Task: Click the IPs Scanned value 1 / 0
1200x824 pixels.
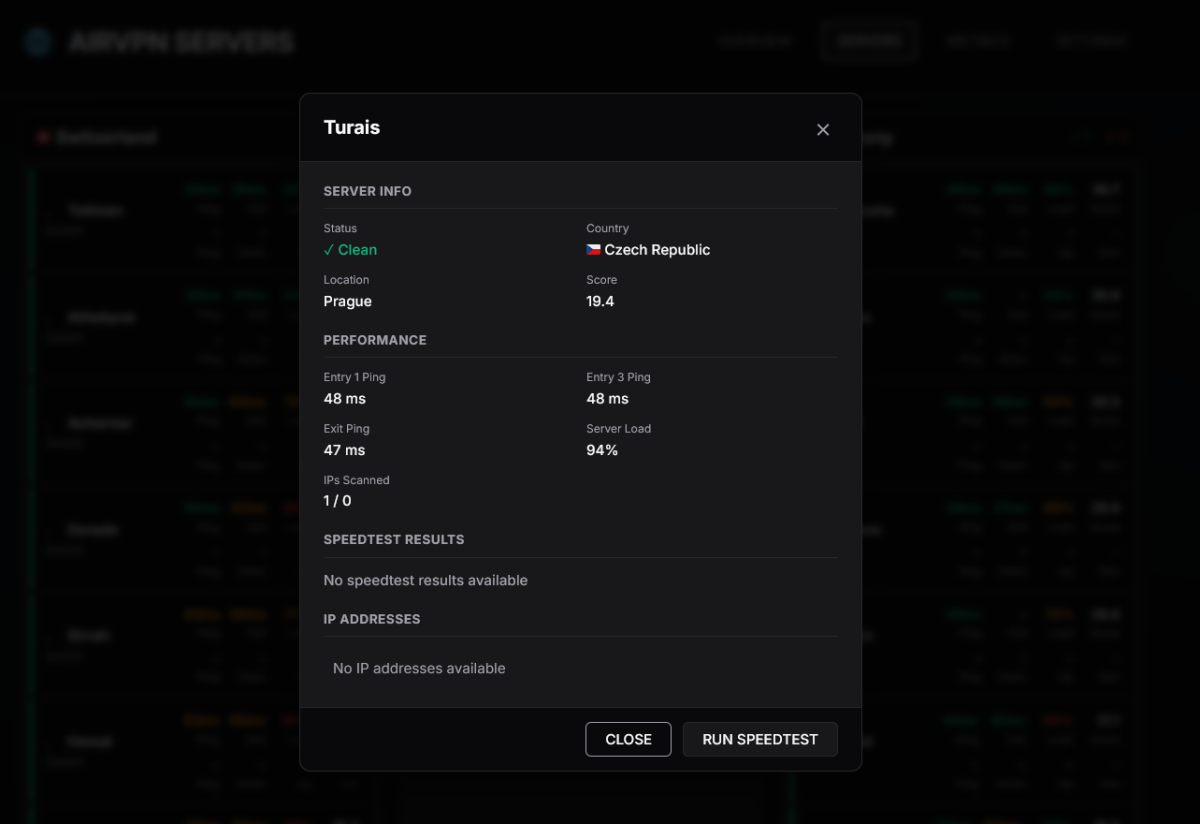Action: click(338, 501)
